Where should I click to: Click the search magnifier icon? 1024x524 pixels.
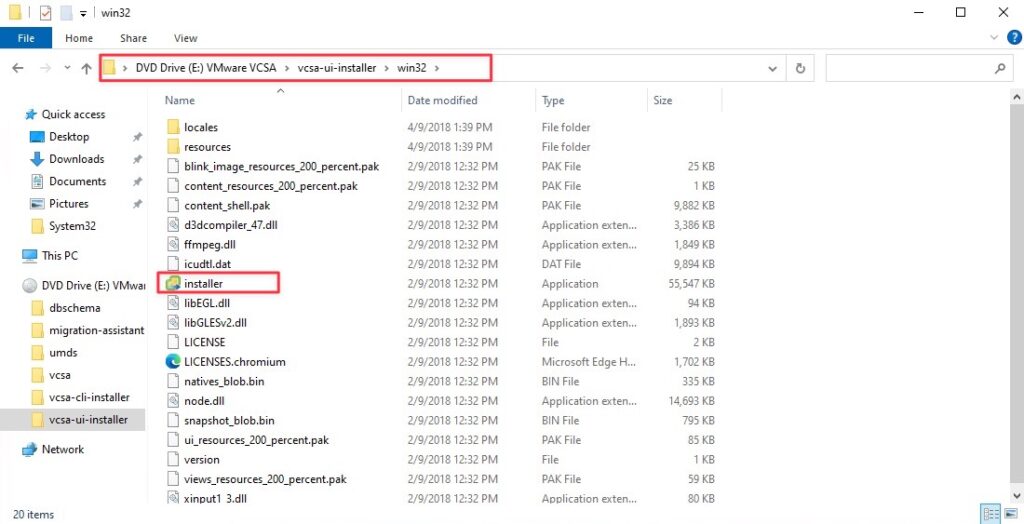pyautogui.click(x=1000, y=68)
